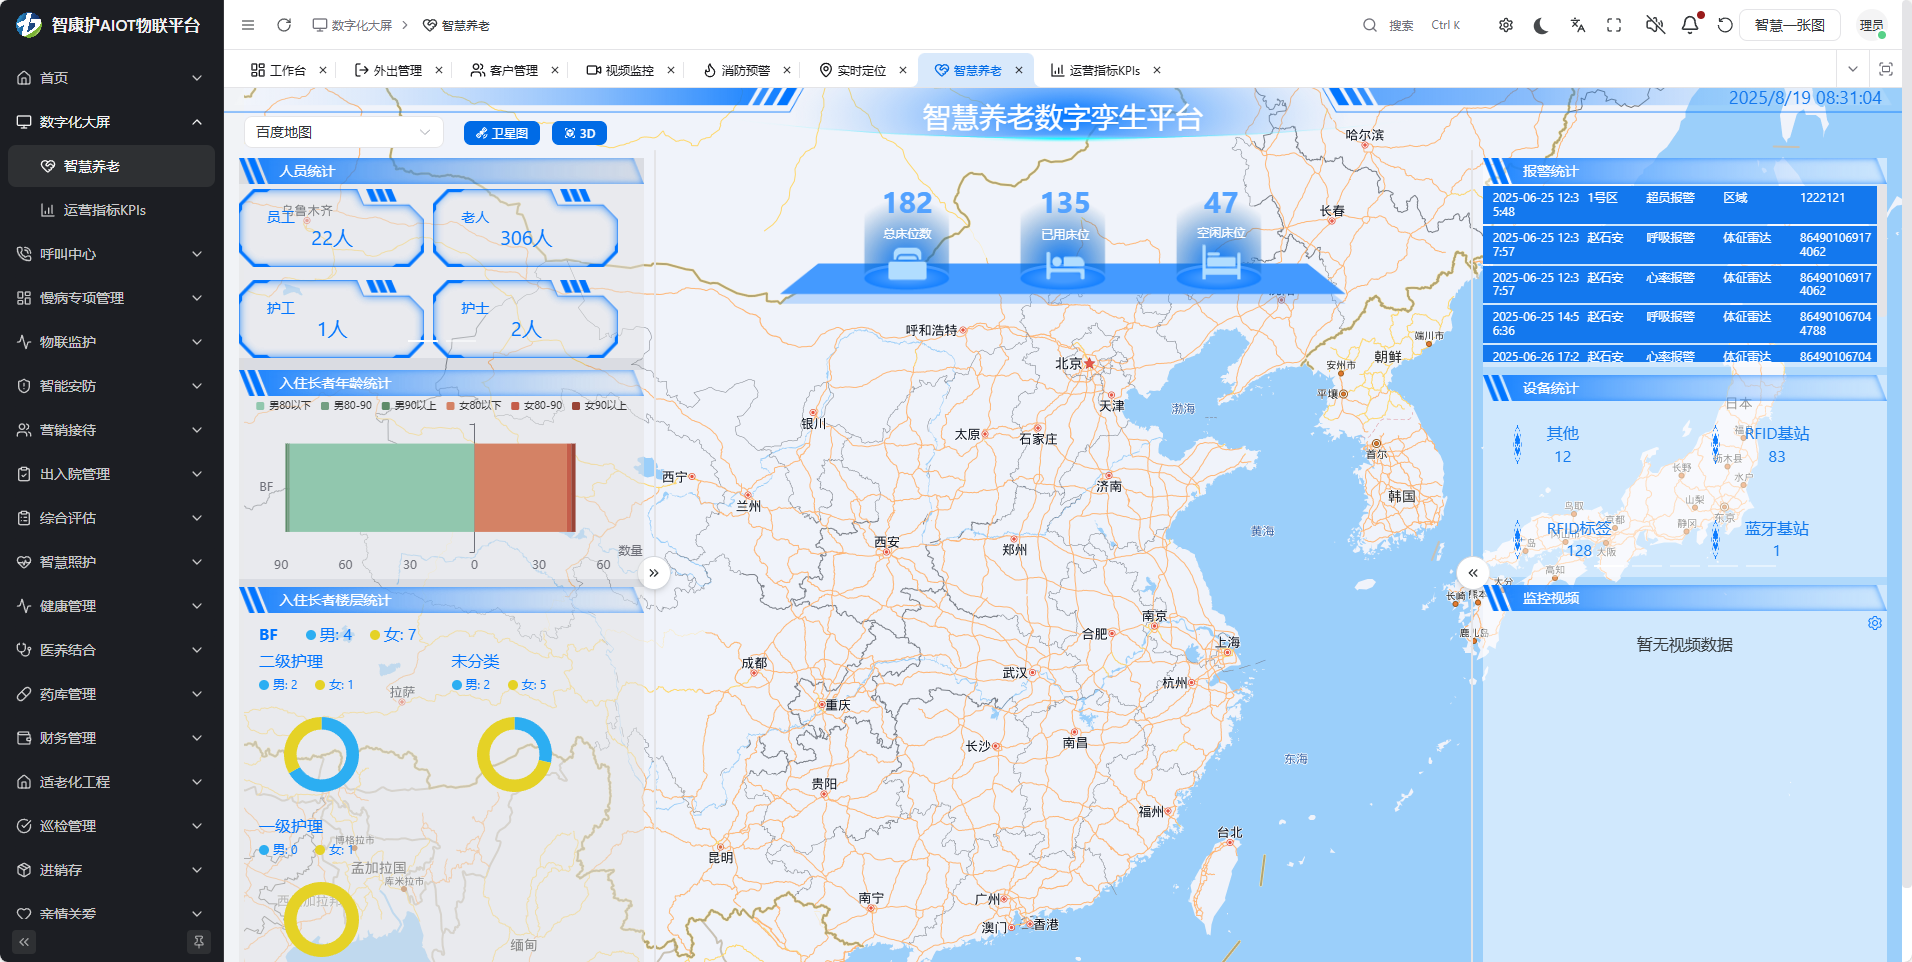Expand the 慢病专项管理 sidebar menu
This screenshot has height=962, width=1912.
tap(111, 298)
